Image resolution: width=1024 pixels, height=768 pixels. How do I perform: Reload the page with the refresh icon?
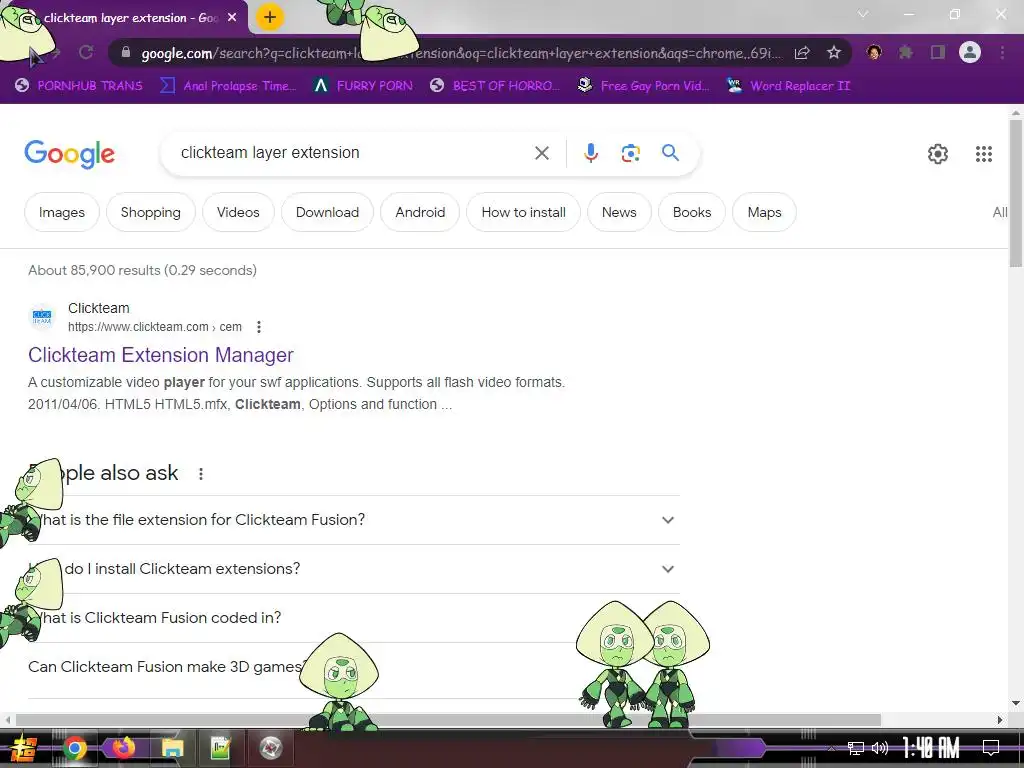click(86, 52)
